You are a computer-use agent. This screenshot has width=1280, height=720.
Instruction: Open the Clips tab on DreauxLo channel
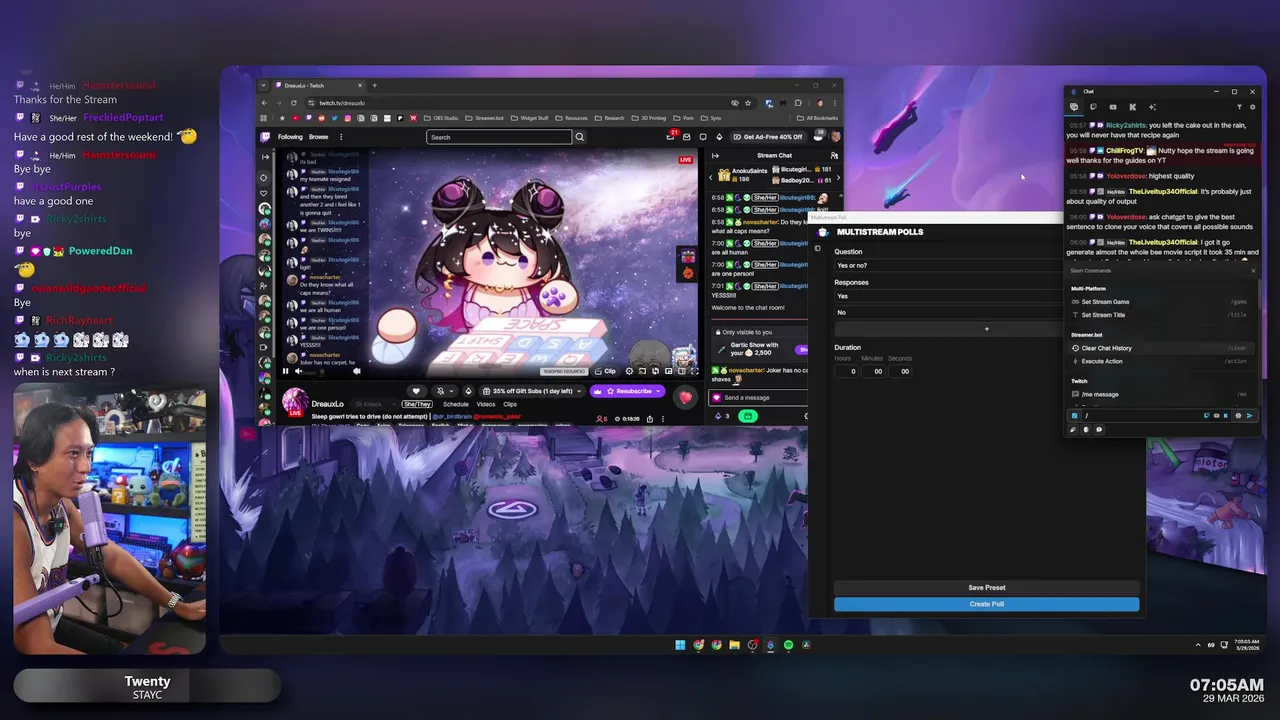[x=510, y=404]
